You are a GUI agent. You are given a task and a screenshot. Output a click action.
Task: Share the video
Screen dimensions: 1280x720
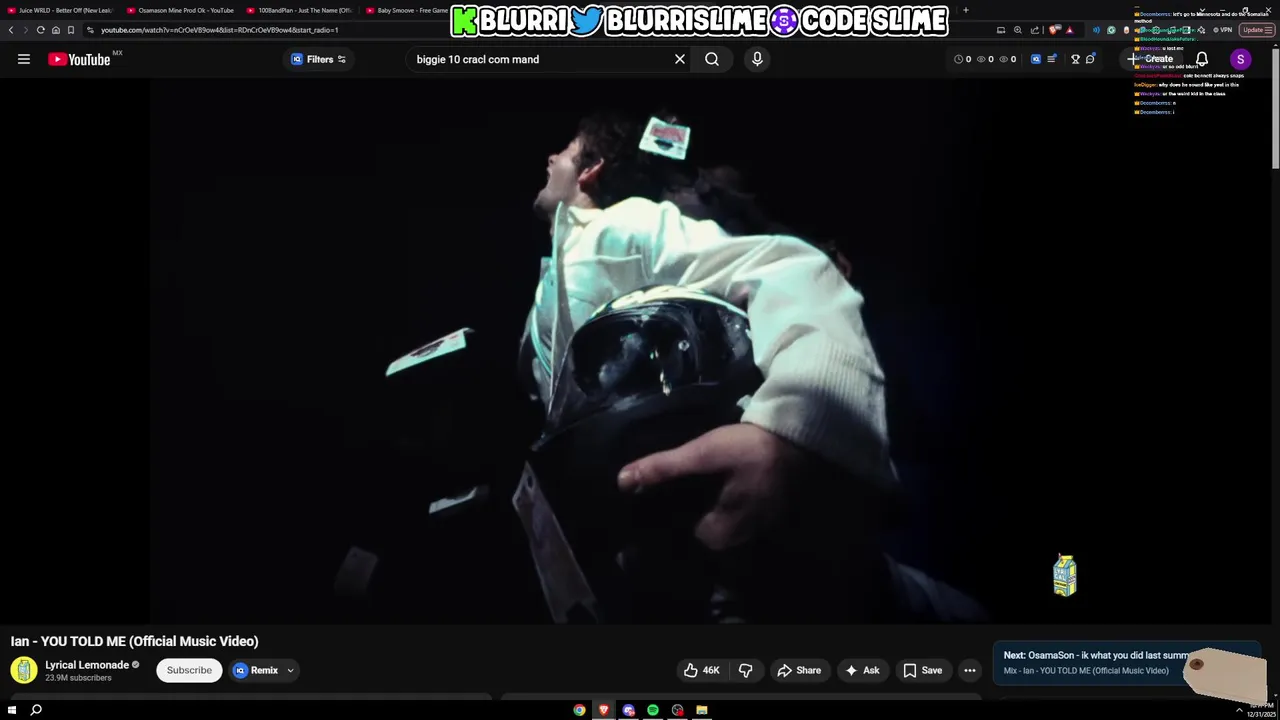click(x=799, y=670)
